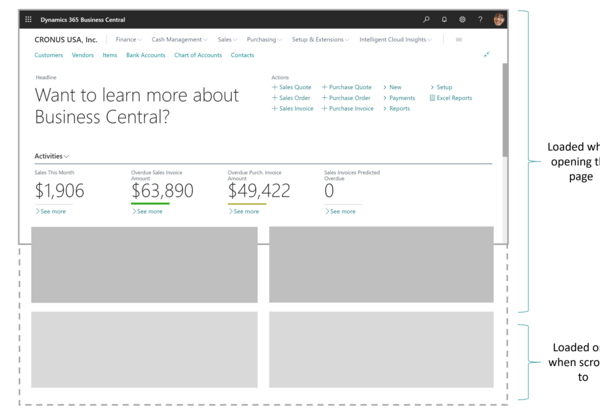Expand Setup & Extensions menu
The height and width of the screenshot is (420, 600).
pos(320,39)
